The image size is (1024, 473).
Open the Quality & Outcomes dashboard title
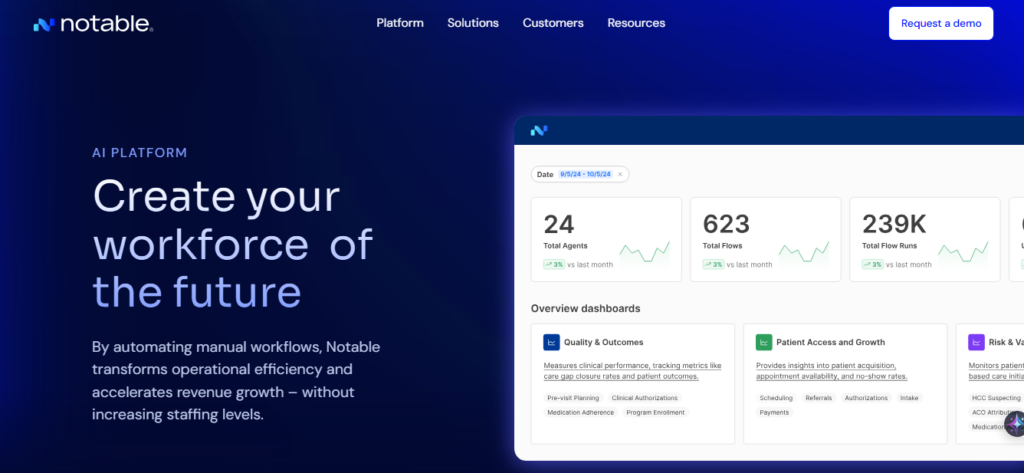(x=603, y=342)
